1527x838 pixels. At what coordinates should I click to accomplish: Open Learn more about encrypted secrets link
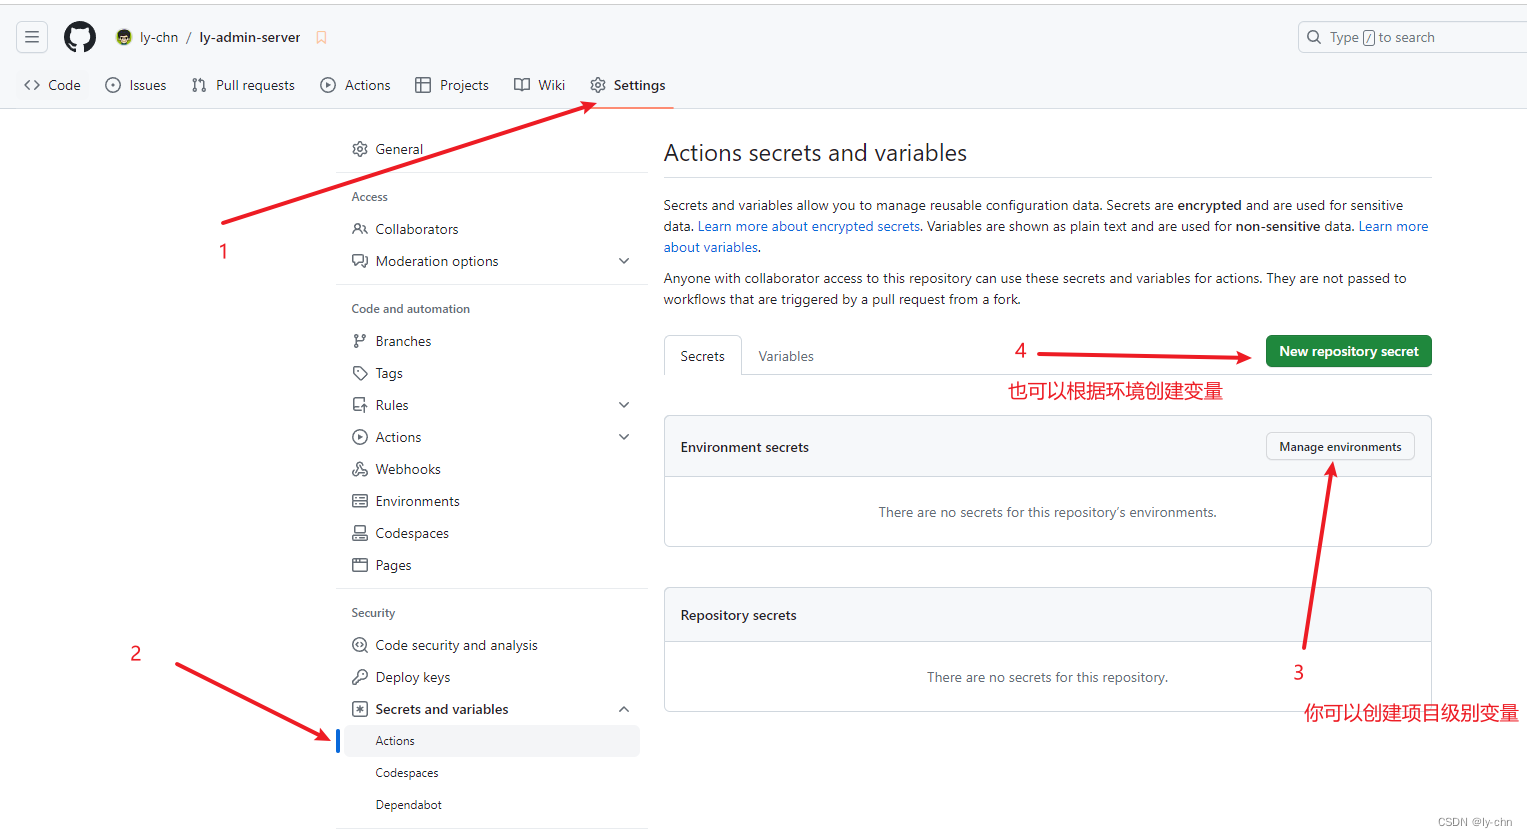pyautogui.click(x=808, y=226)
